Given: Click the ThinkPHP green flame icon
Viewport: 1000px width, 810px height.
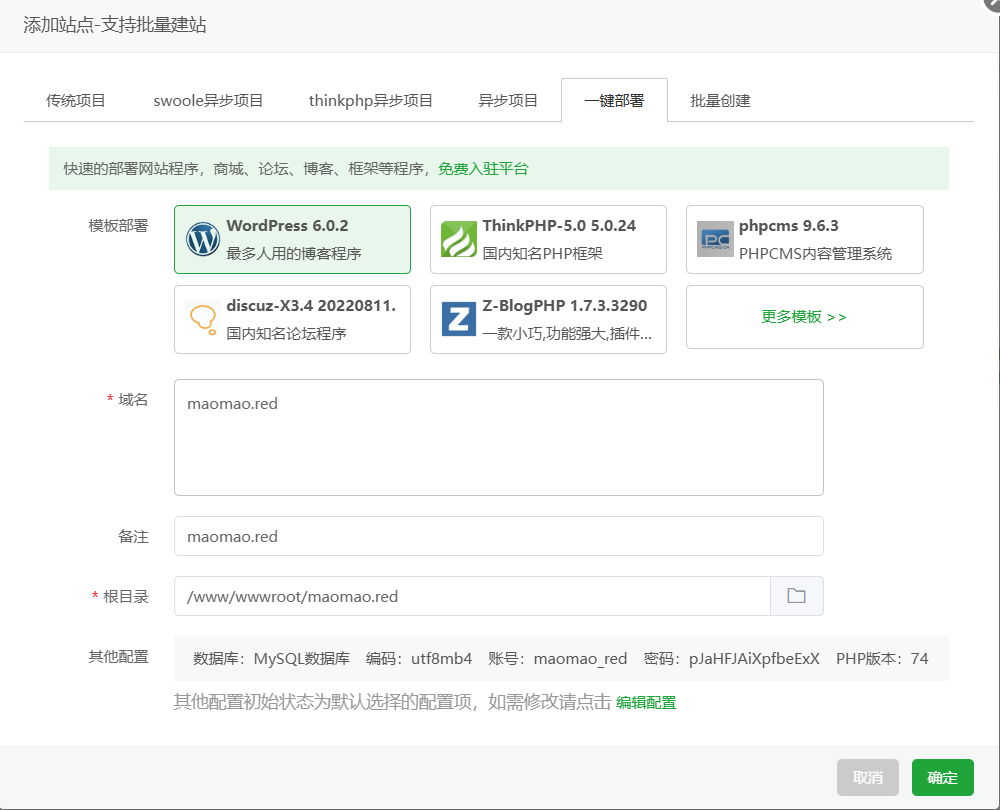Looking at the screenshot, I should 459,239.
